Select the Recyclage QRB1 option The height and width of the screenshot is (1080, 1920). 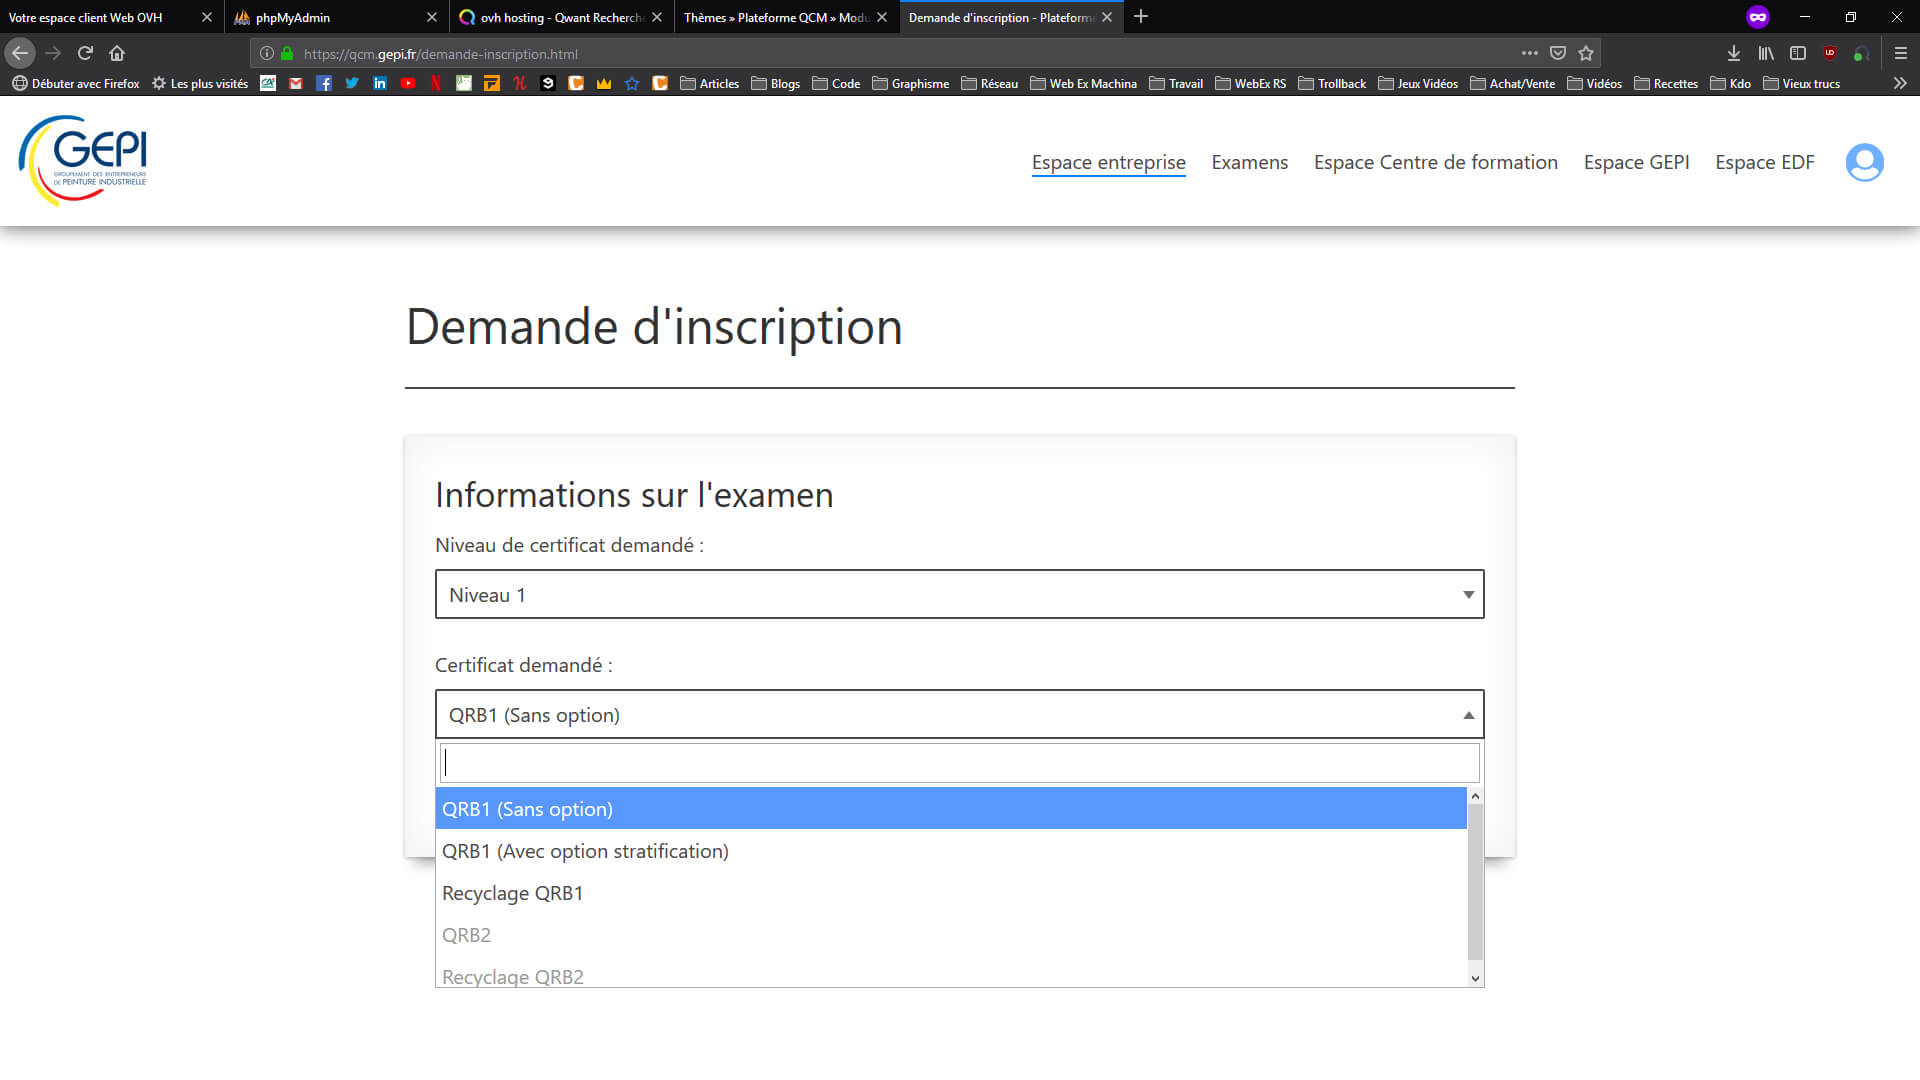pos(951,893)
